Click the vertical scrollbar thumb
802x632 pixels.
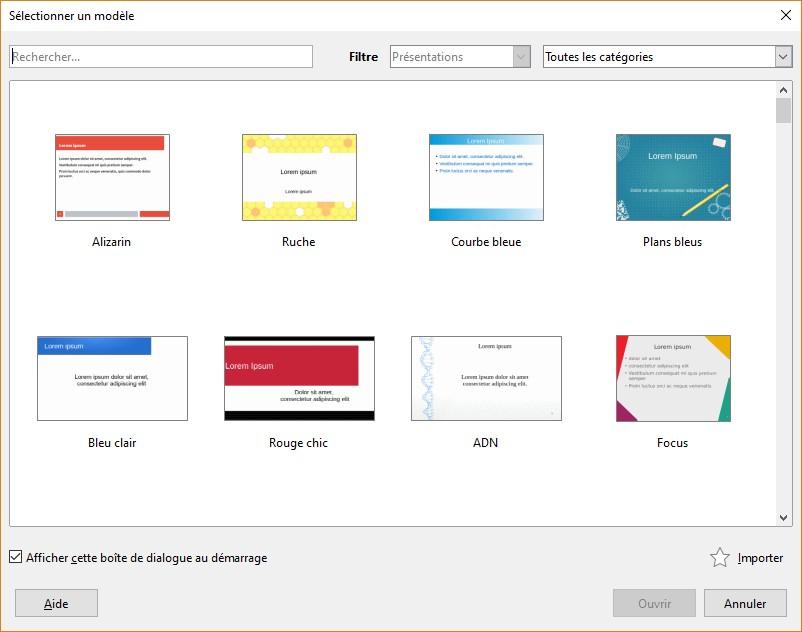point(783,111)
